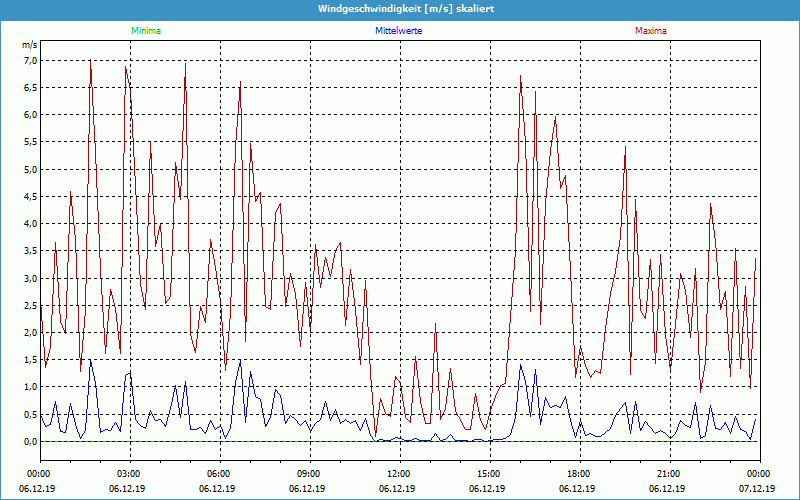Click the m/s unit label
This screenshot has height=500, width=800.
(29, 45)
